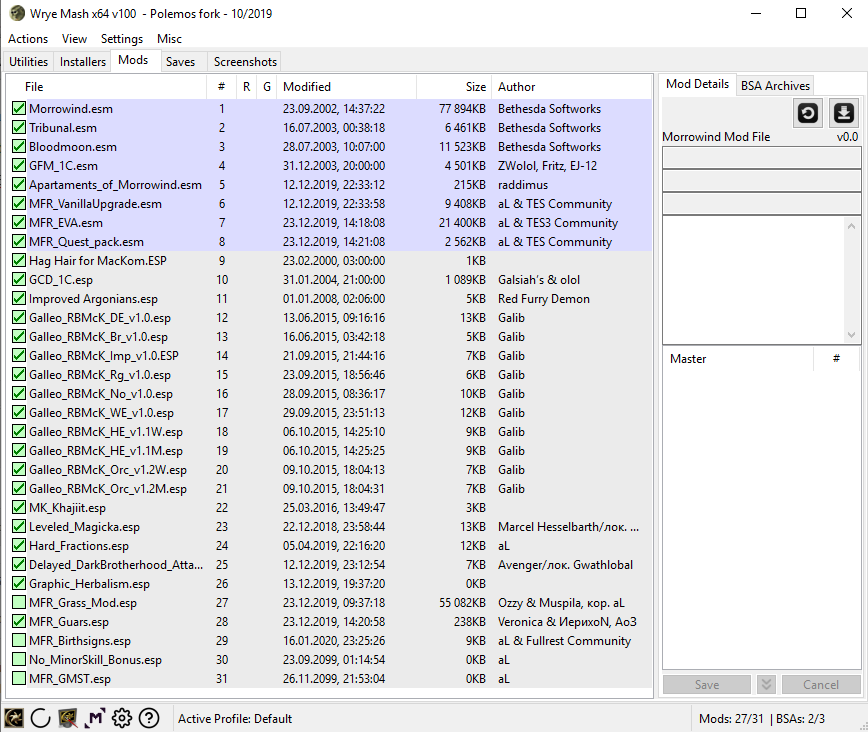Enable the MFR_Birthsigns.esp checkbox

(x=19, y=641)
